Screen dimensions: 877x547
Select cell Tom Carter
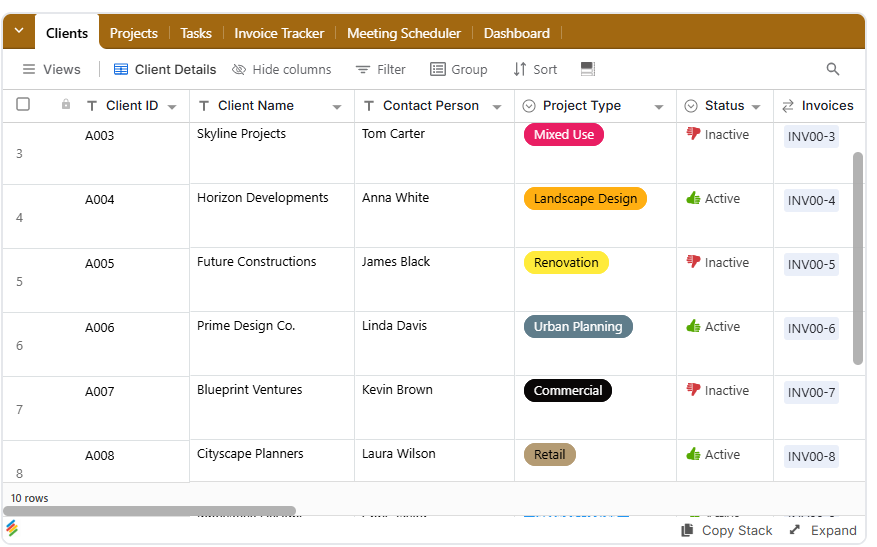pyautogui.click(x=434, y=153)
